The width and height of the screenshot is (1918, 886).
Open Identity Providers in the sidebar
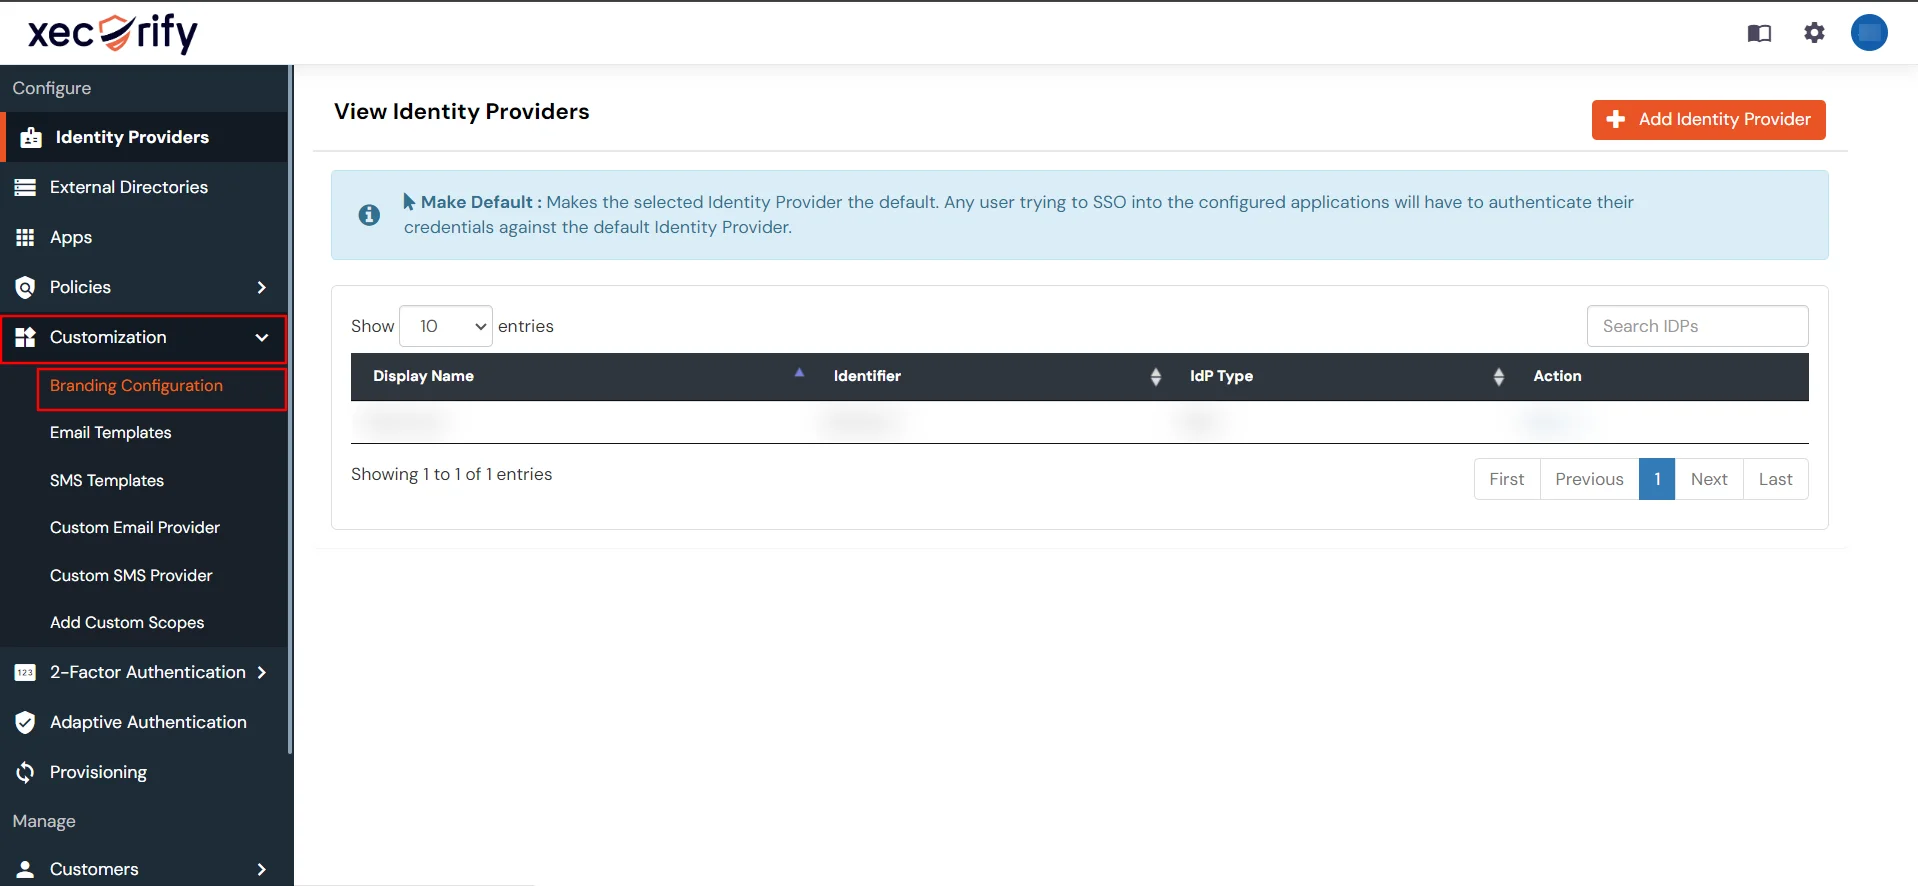pos(144,137)
